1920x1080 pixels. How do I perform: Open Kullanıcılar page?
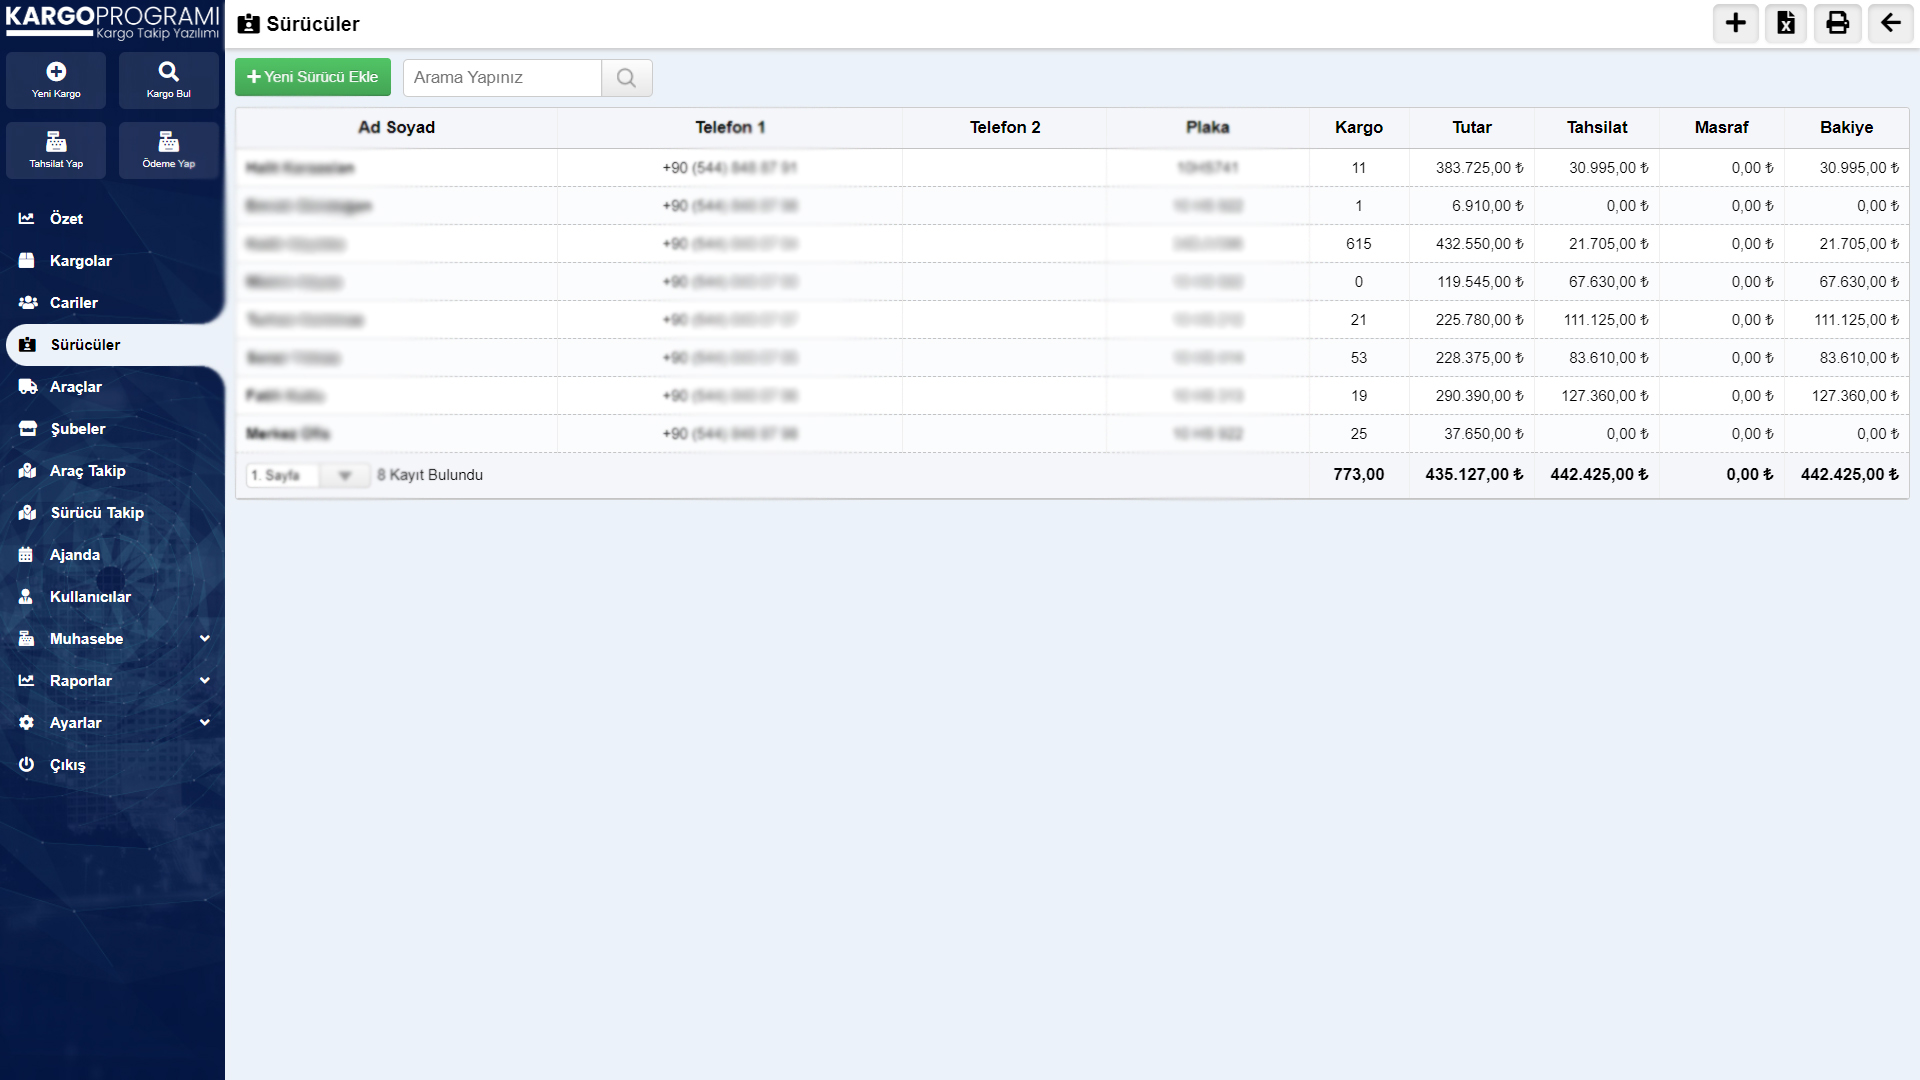coord(112,596)
